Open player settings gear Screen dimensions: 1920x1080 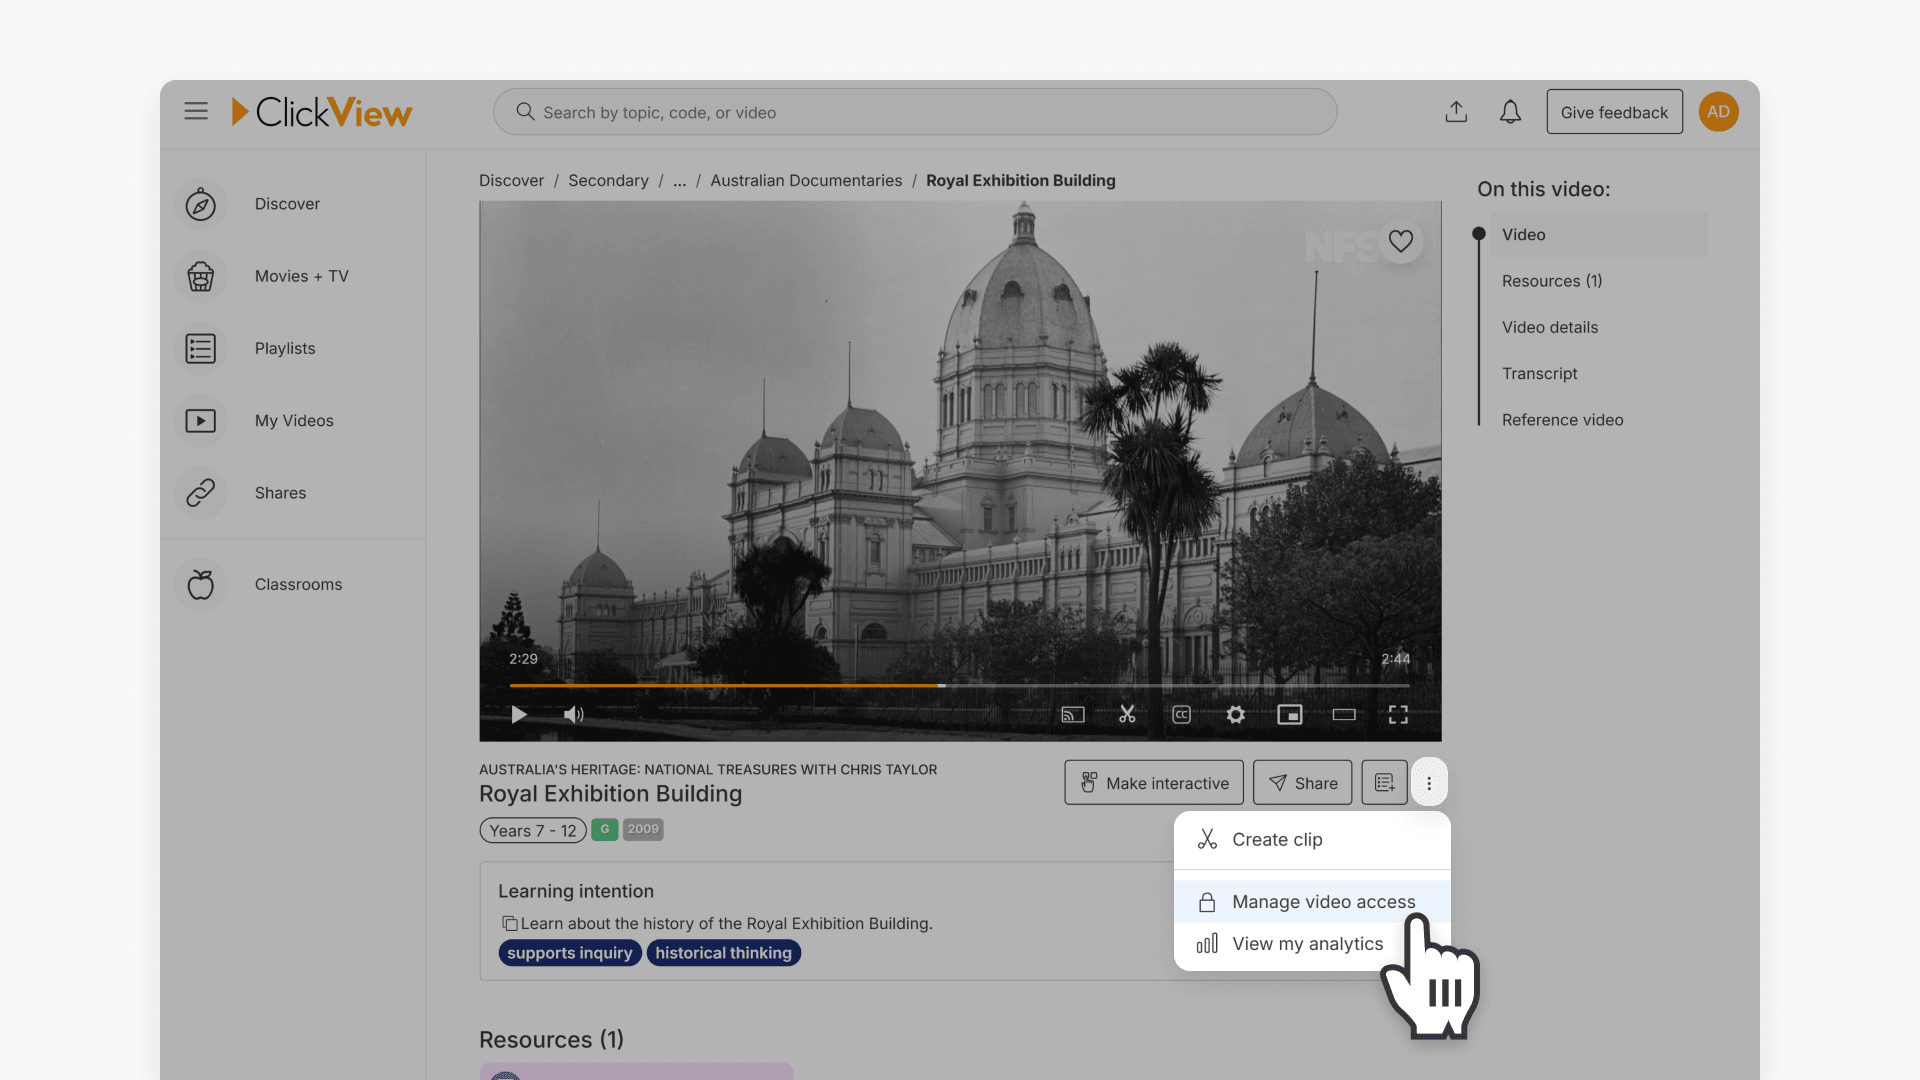1235,714
